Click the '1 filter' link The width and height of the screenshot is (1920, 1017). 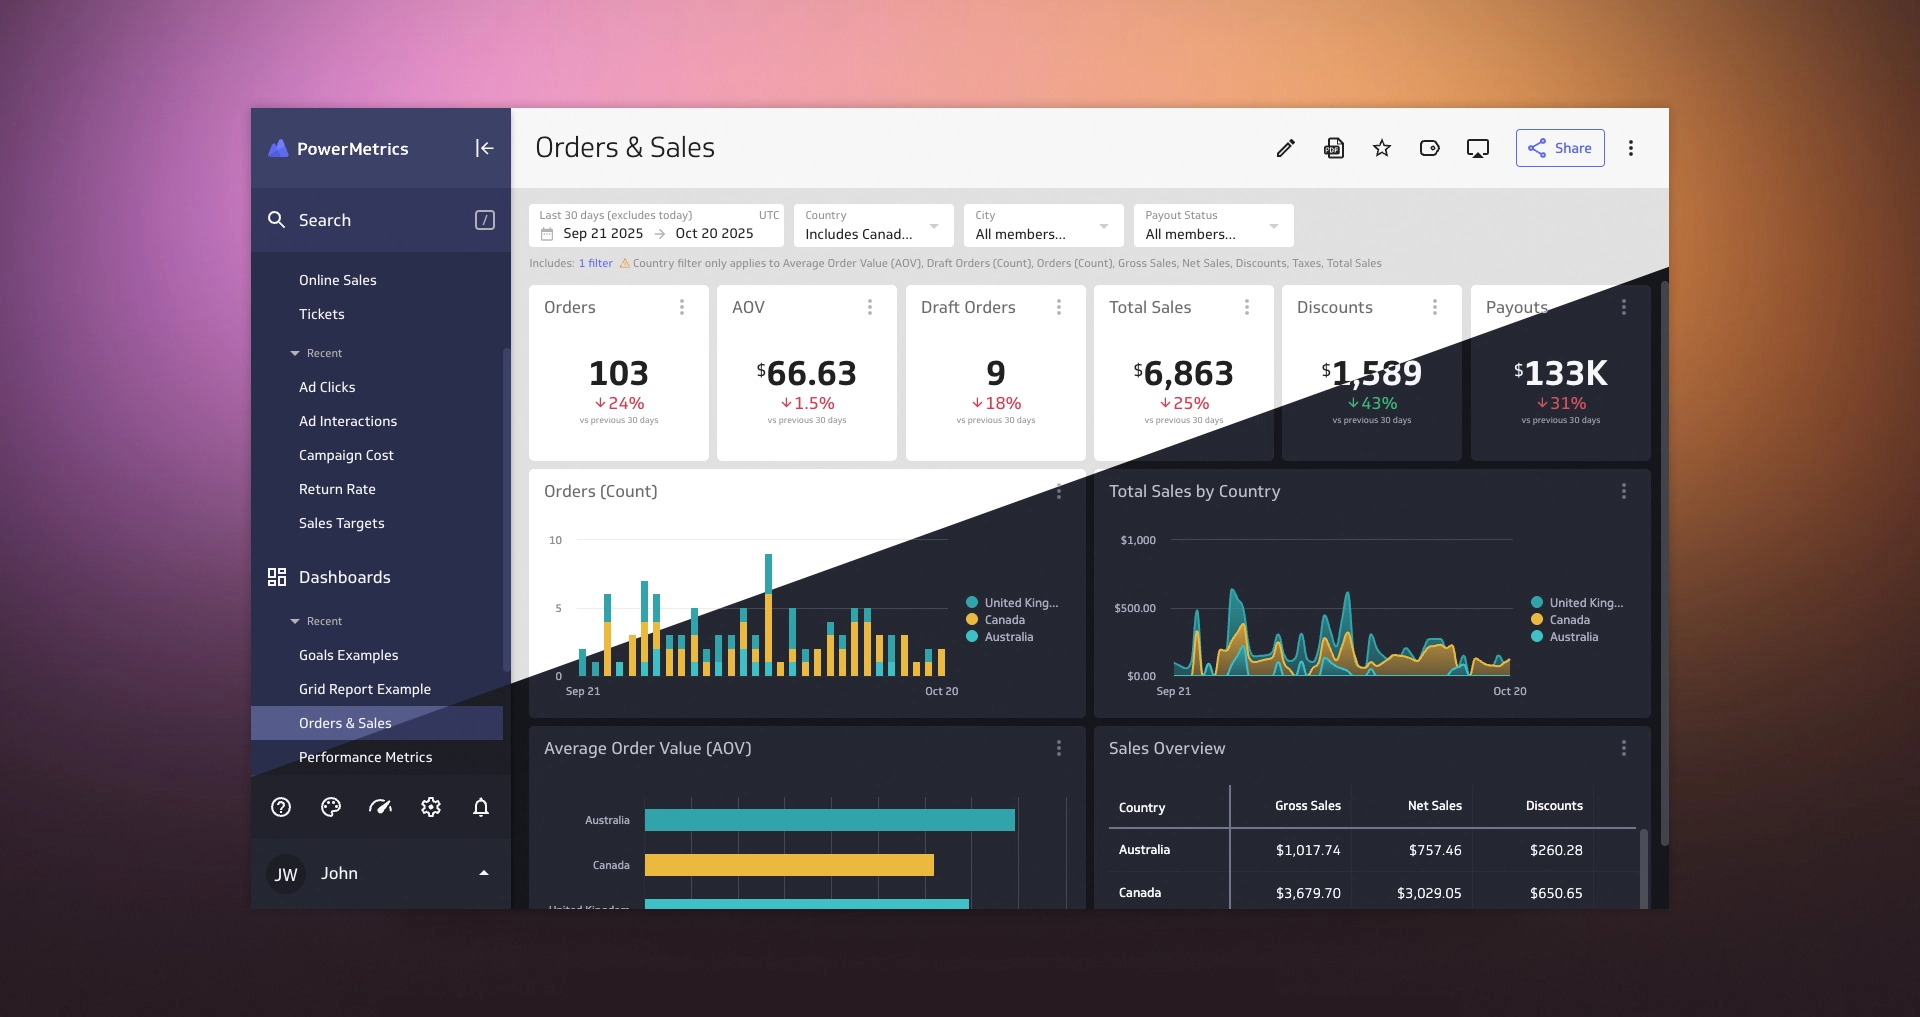595,263
